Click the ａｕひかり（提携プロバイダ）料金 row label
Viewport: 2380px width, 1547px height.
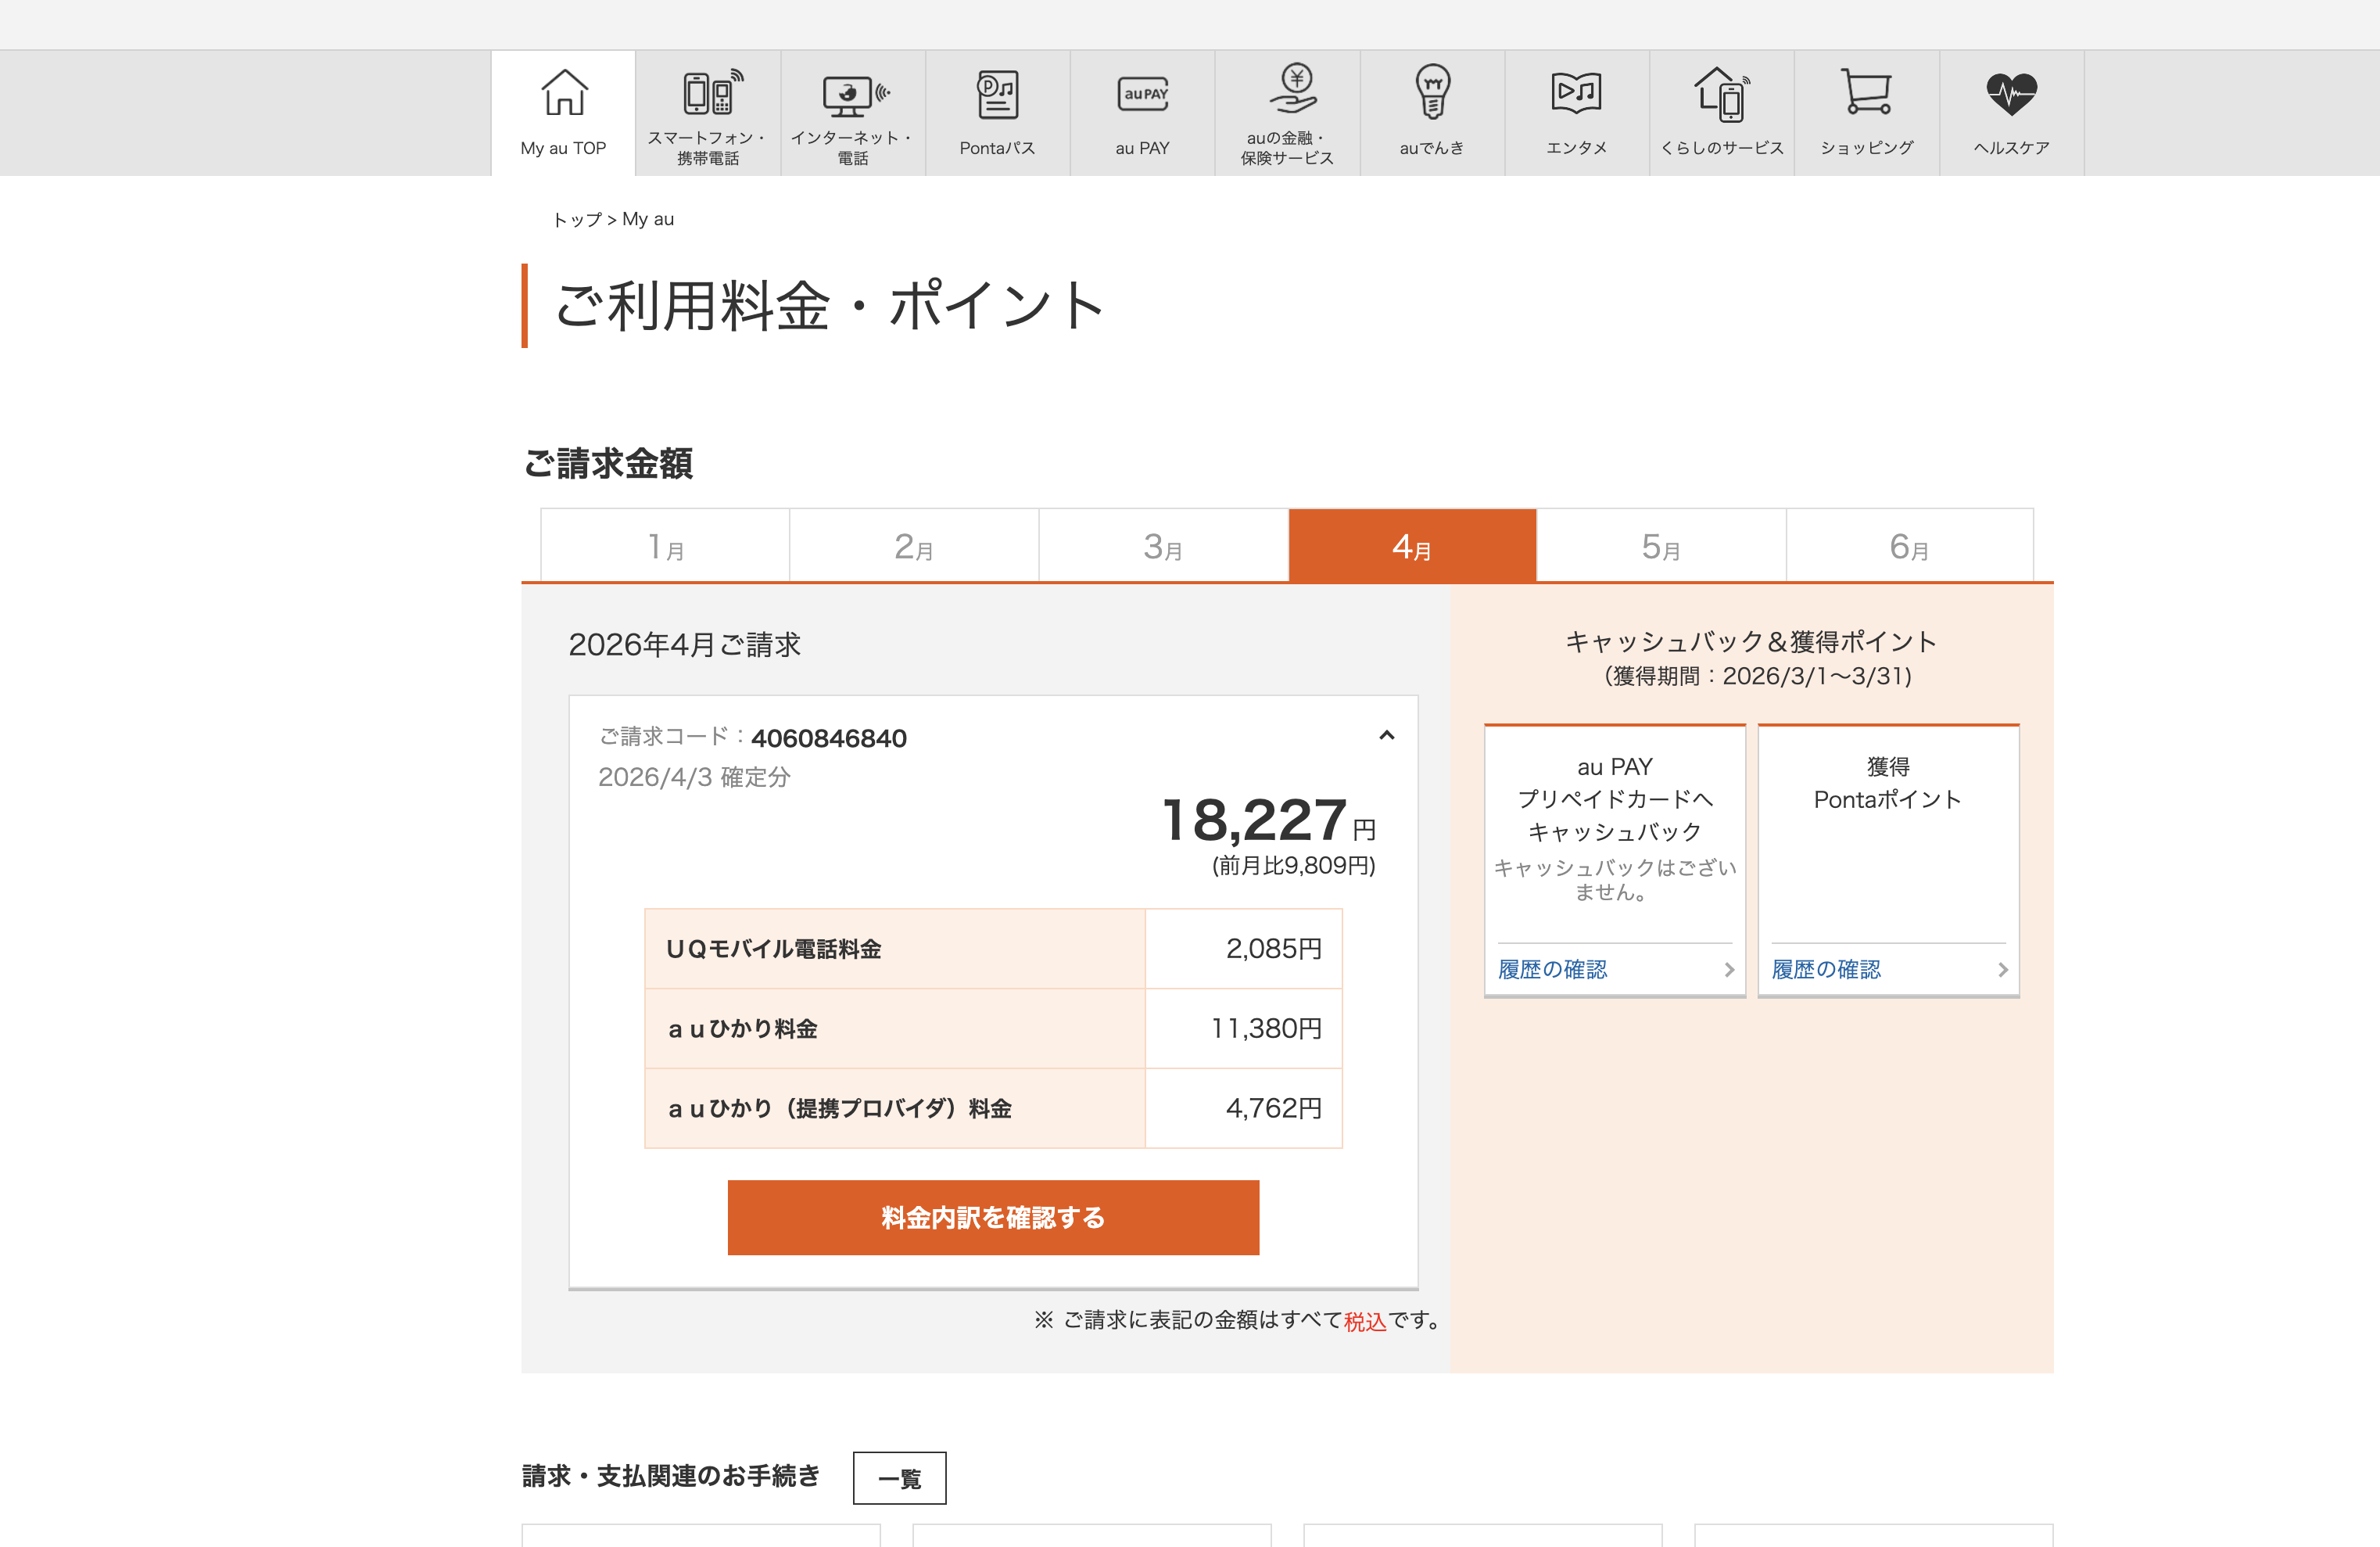point(840,1109)
